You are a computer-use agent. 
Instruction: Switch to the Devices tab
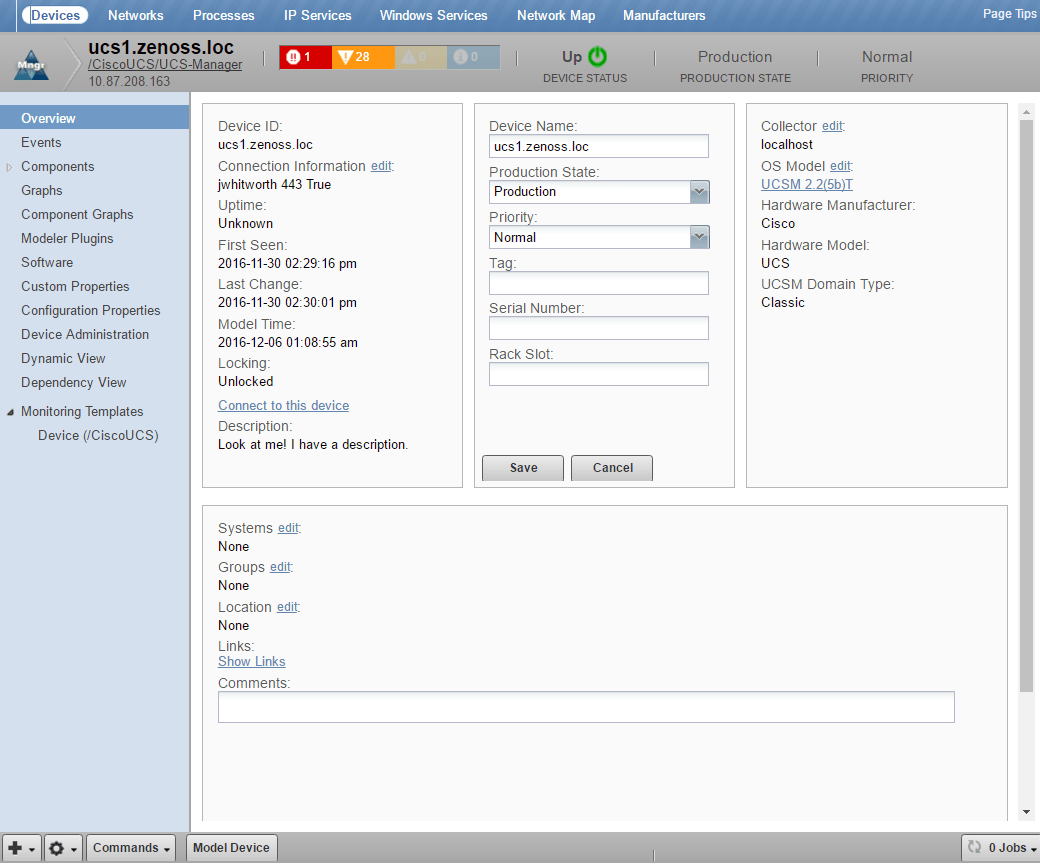[x=55, y=15]
